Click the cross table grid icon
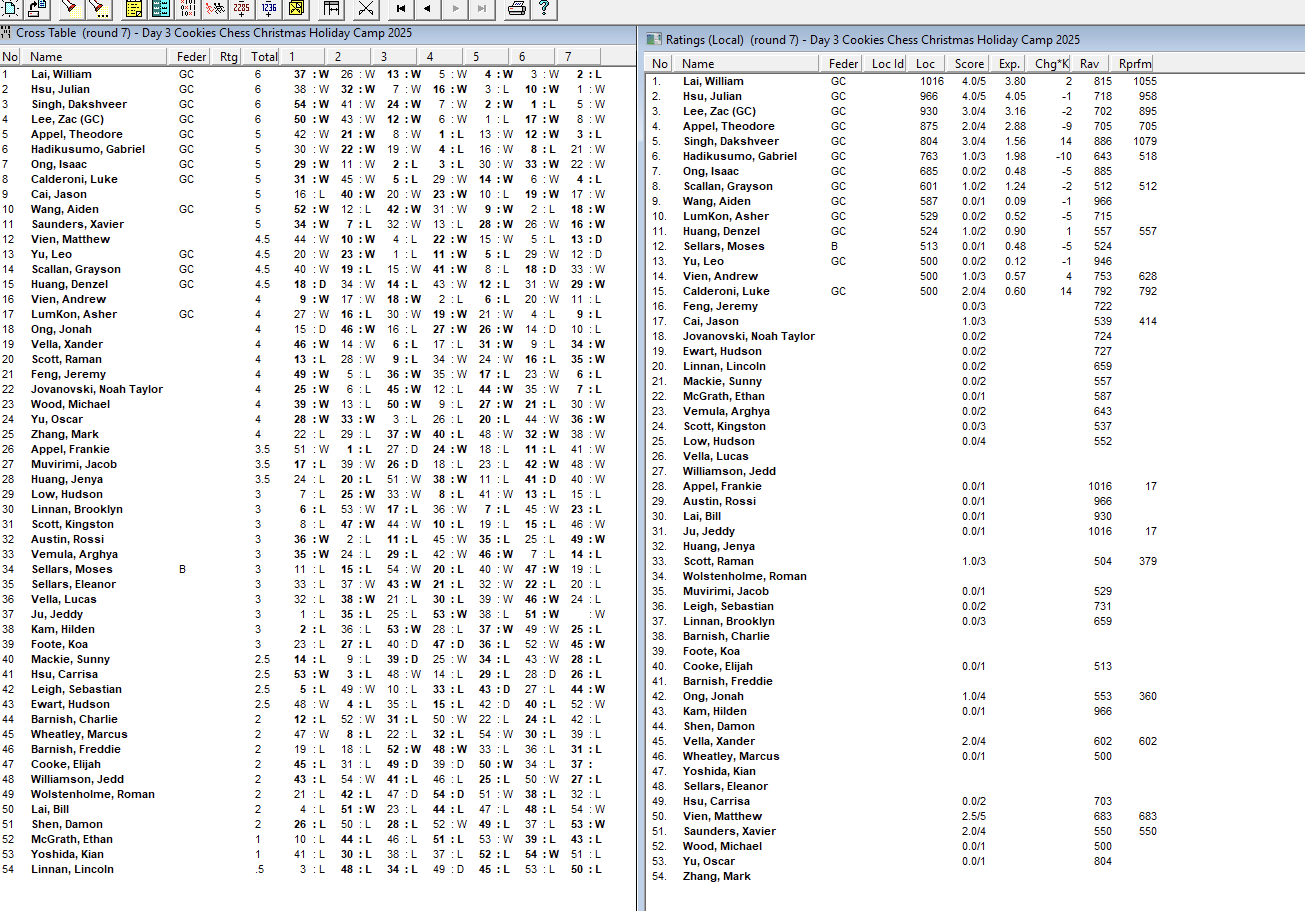Viewport: 1305px width, 911px height. click(188, 9)
